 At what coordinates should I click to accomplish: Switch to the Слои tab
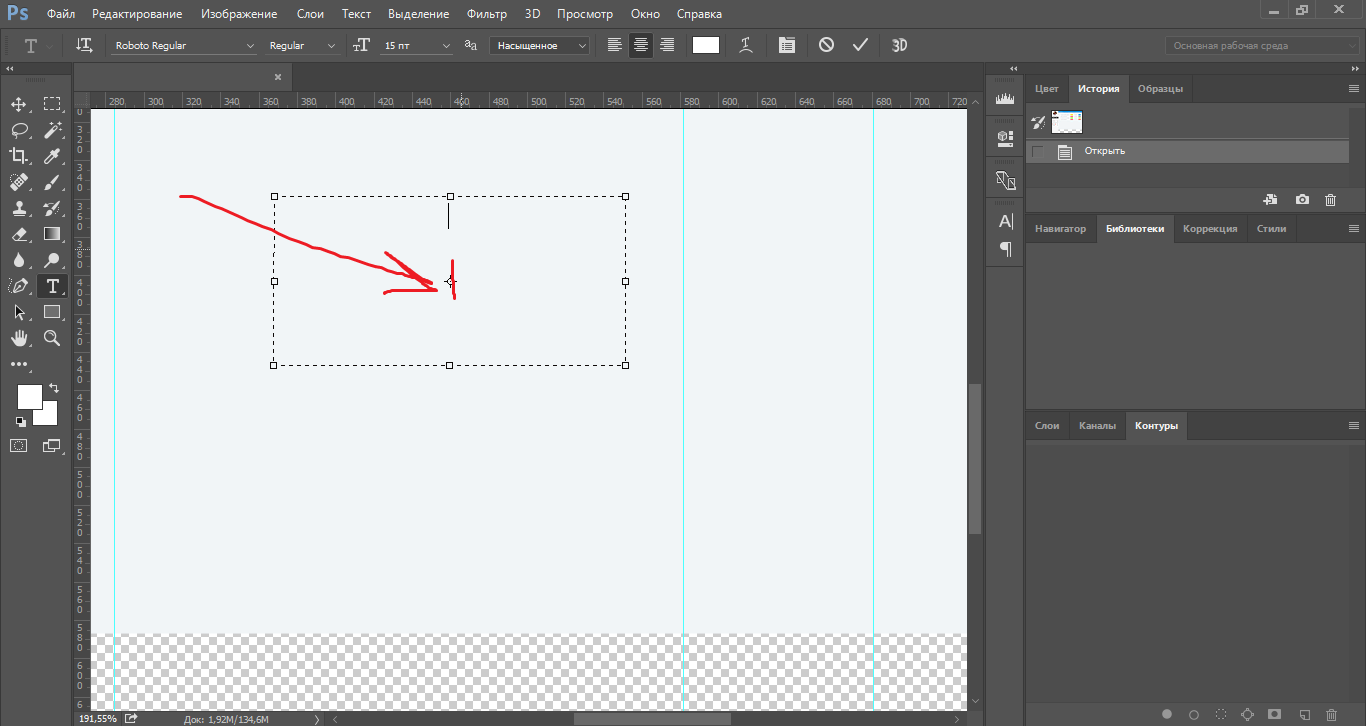(1047, 425)
